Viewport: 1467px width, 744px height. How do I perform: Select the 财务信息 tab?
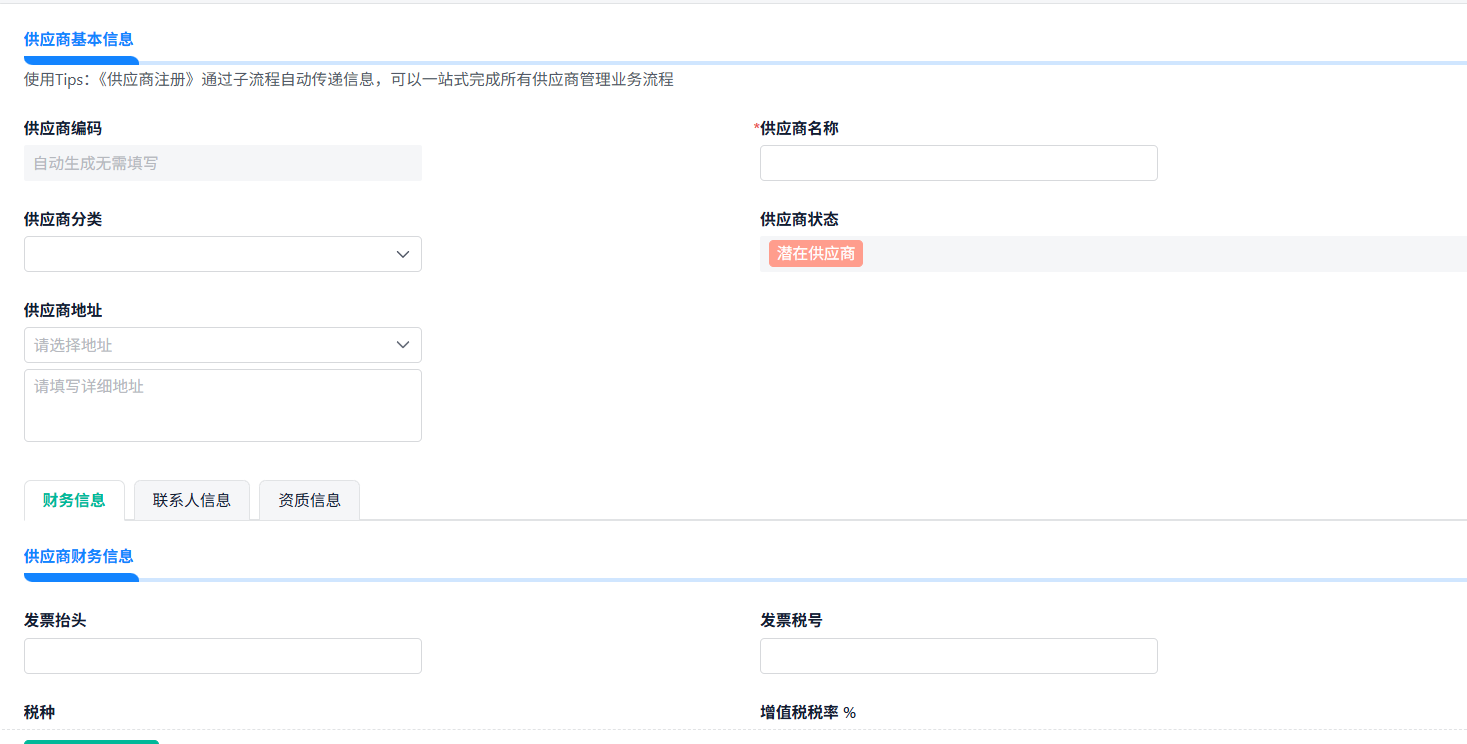74,499
